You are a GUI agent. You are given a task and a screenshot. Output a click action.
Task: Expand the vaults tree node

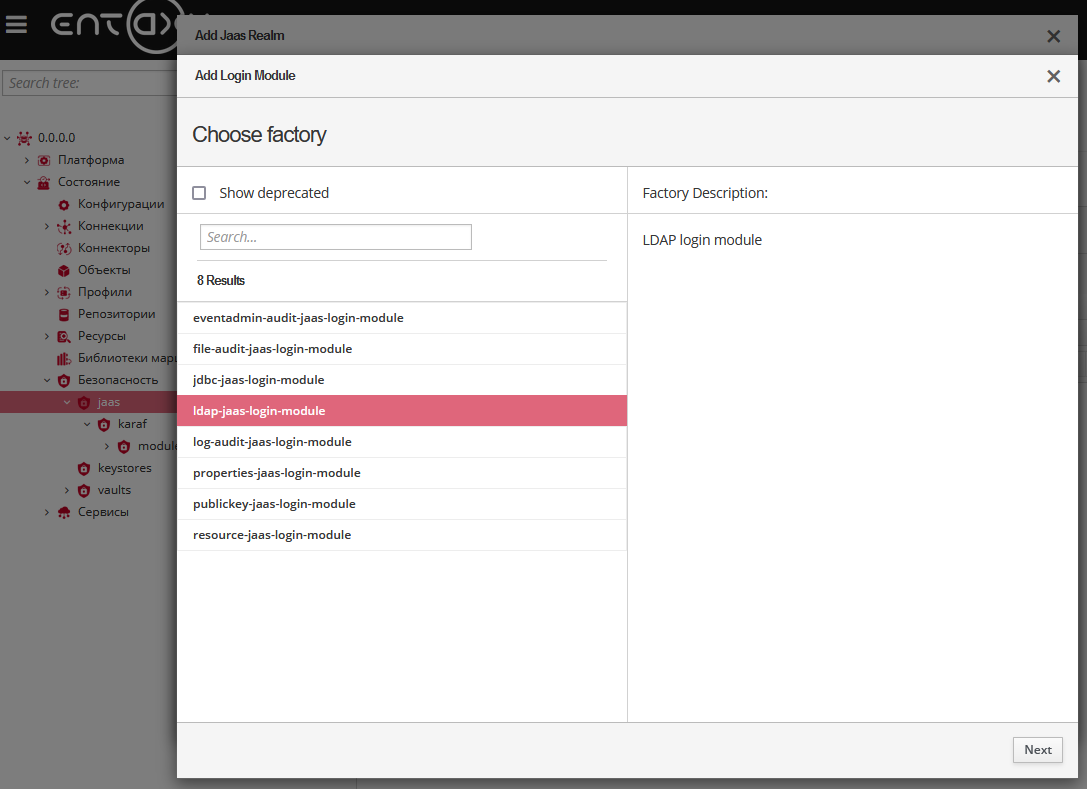[x=66, y=489]
